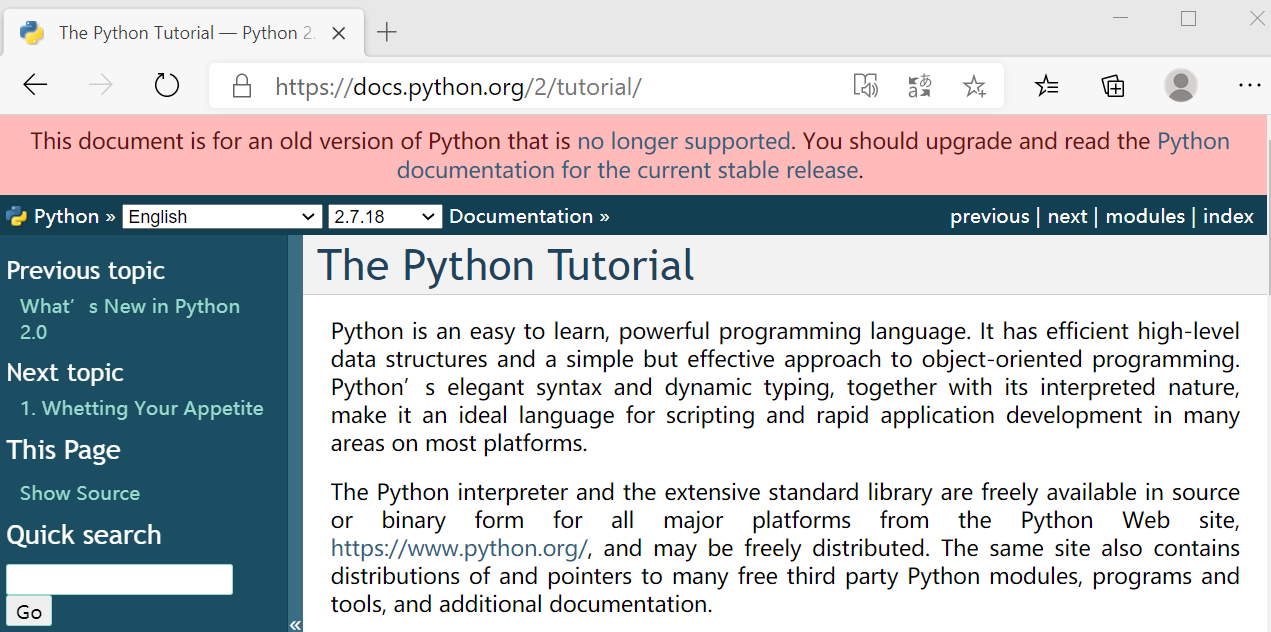Click the Documentation breadcrumb link
1271x632 pixels.
pyautogui.click(x=521, y=217)
